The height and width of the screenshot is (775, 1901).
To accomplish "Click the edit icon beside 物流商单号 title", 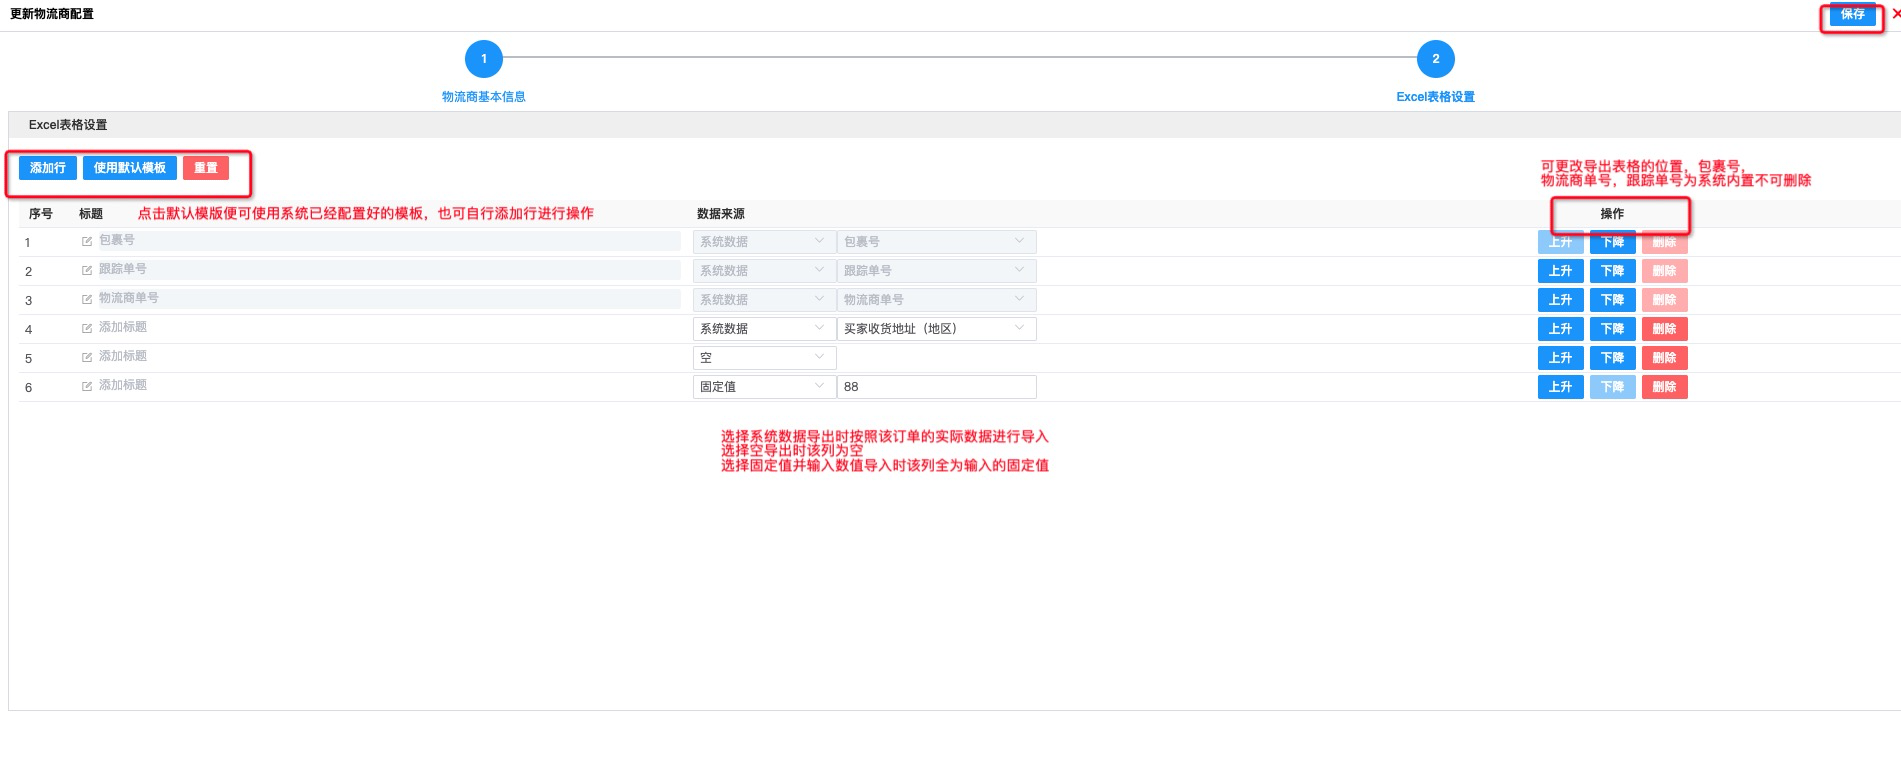I will point(87,299).
